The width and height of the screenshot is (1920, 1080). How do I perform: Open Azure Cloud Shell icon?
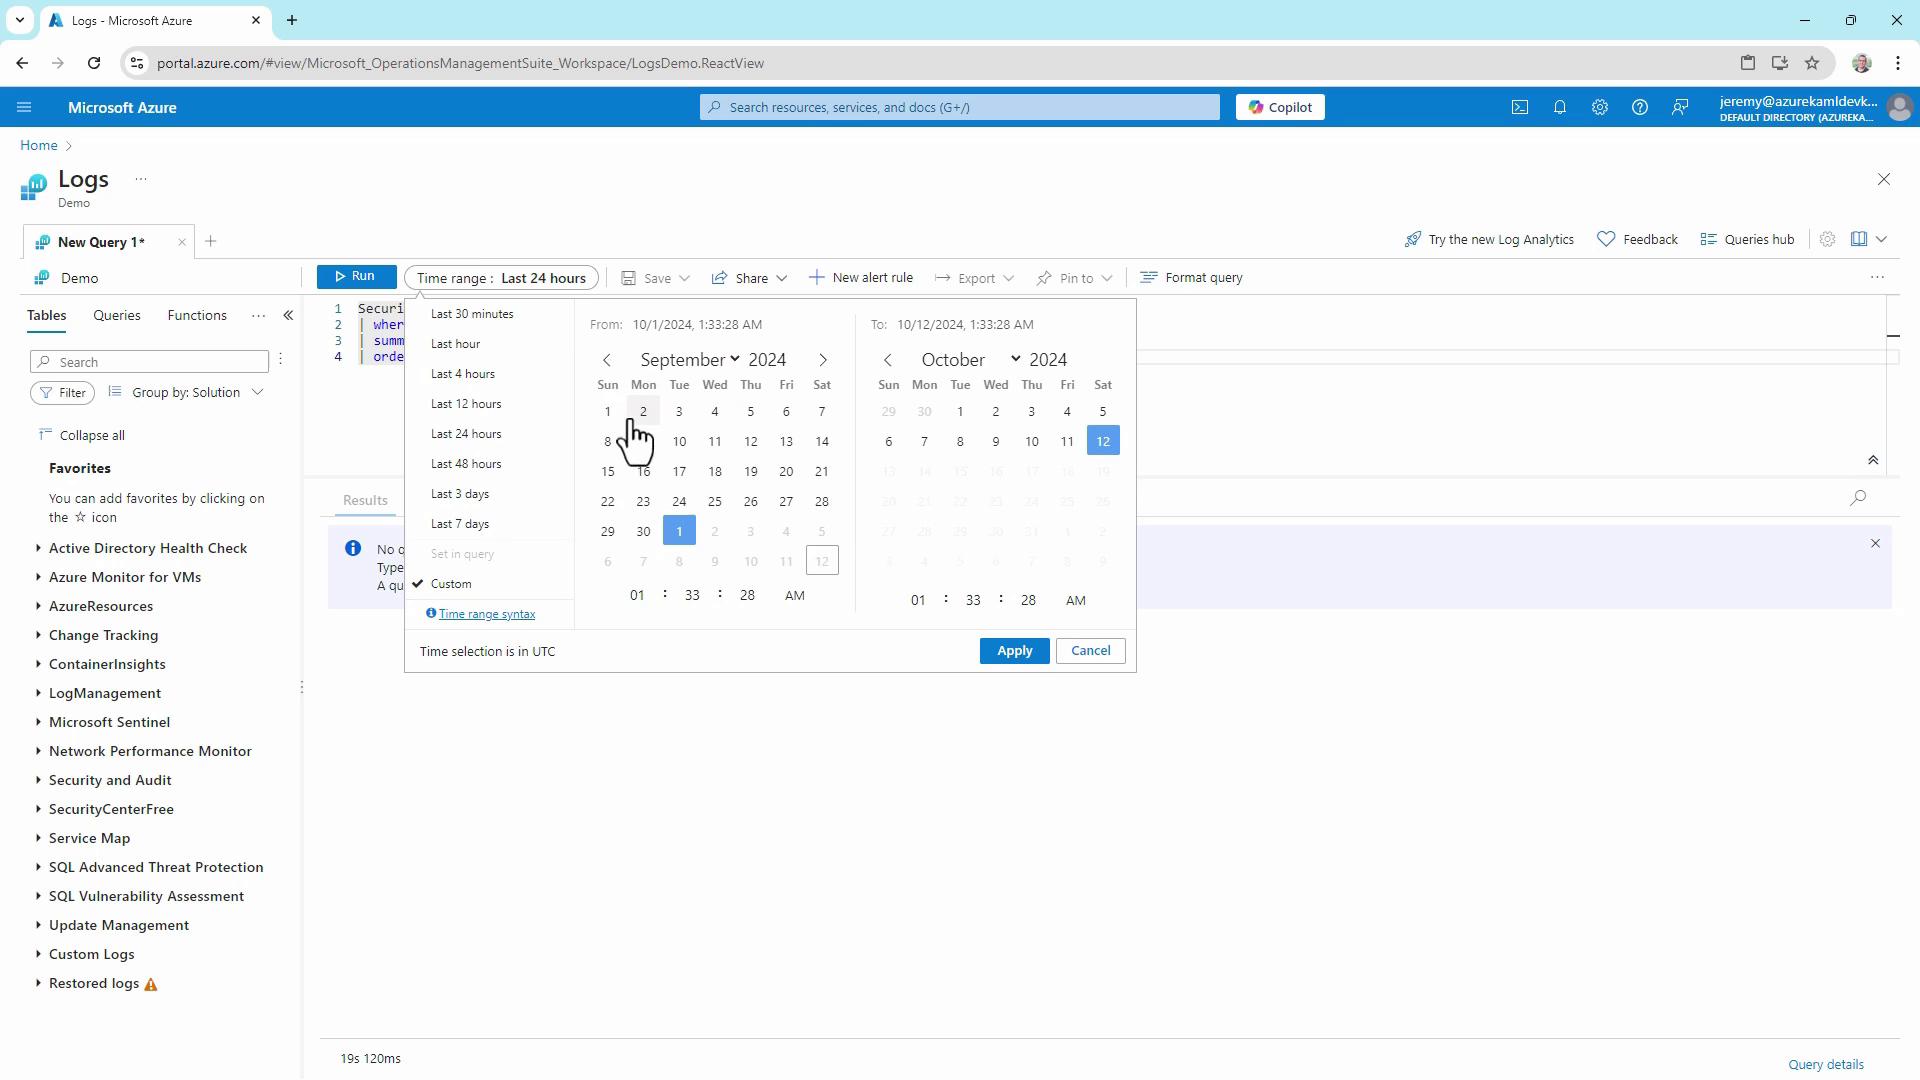coord(1520,107)
